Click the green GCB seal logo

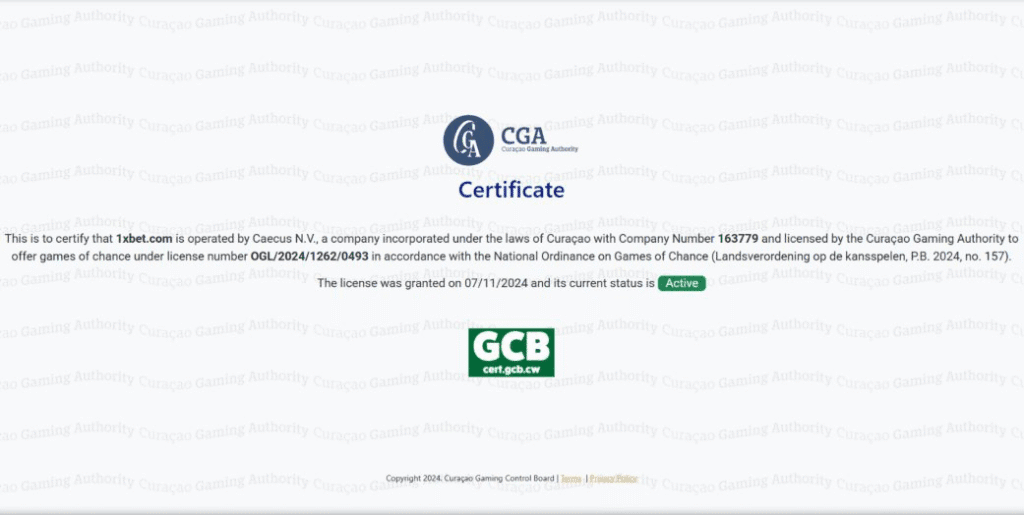point(511,352)
